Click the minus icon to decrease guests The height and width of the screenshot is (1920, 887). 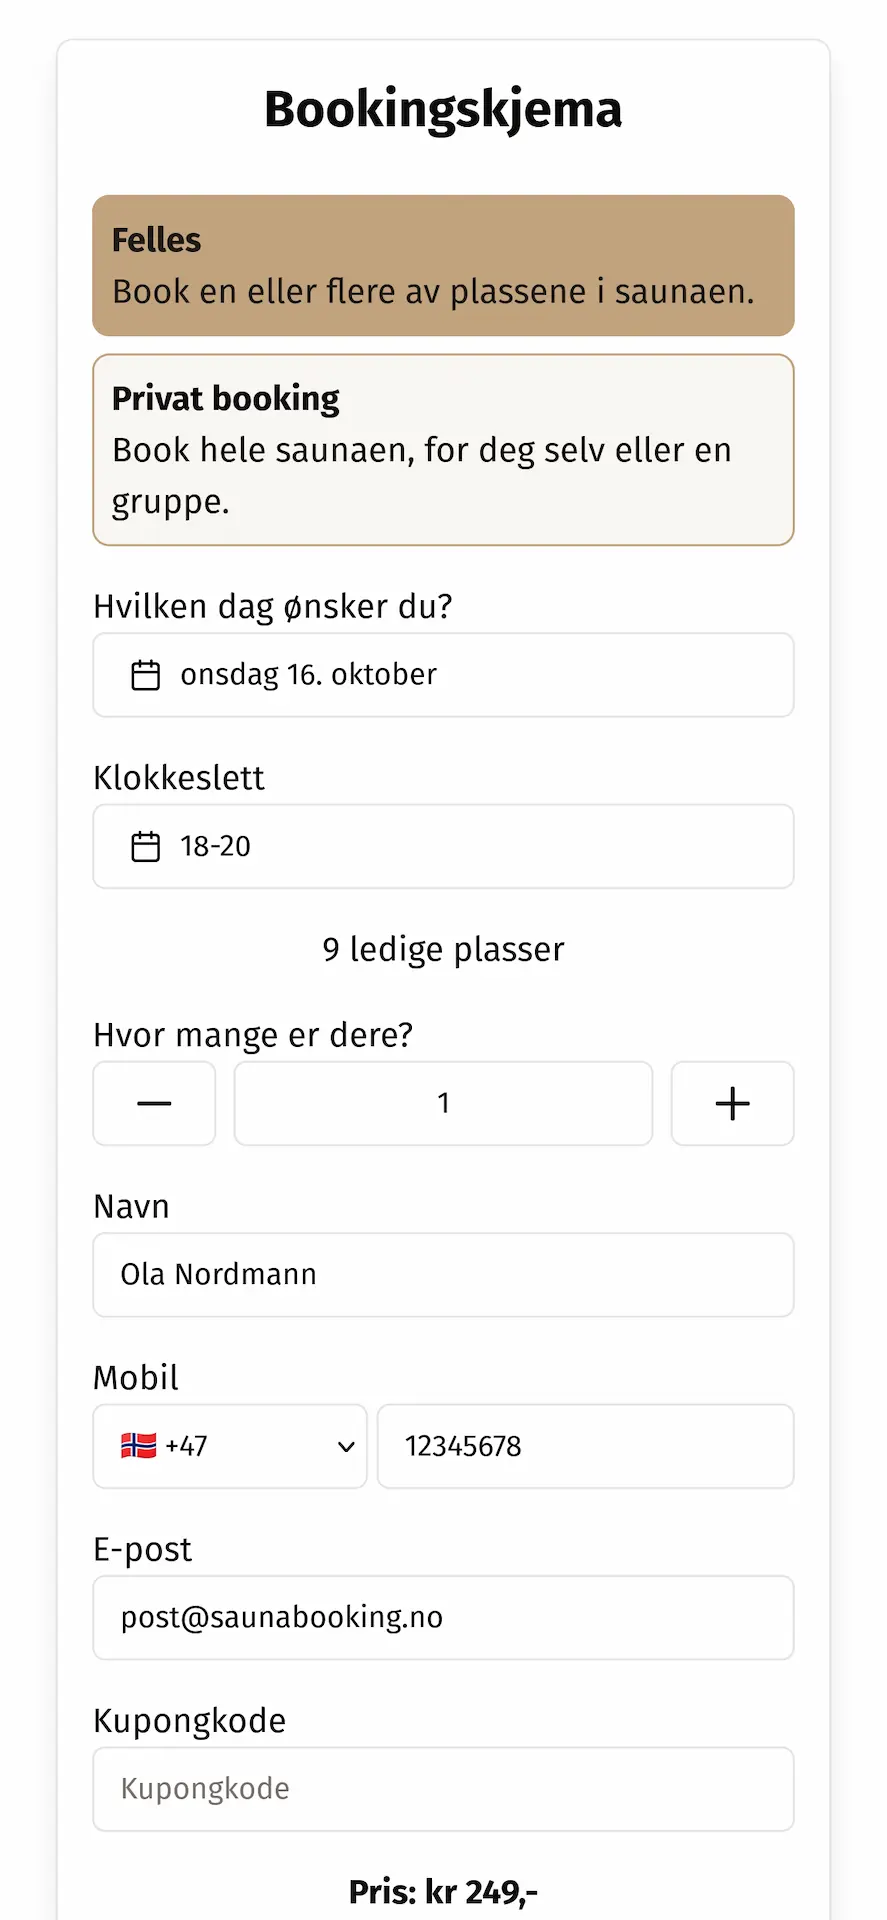[x=153, y=1103]
